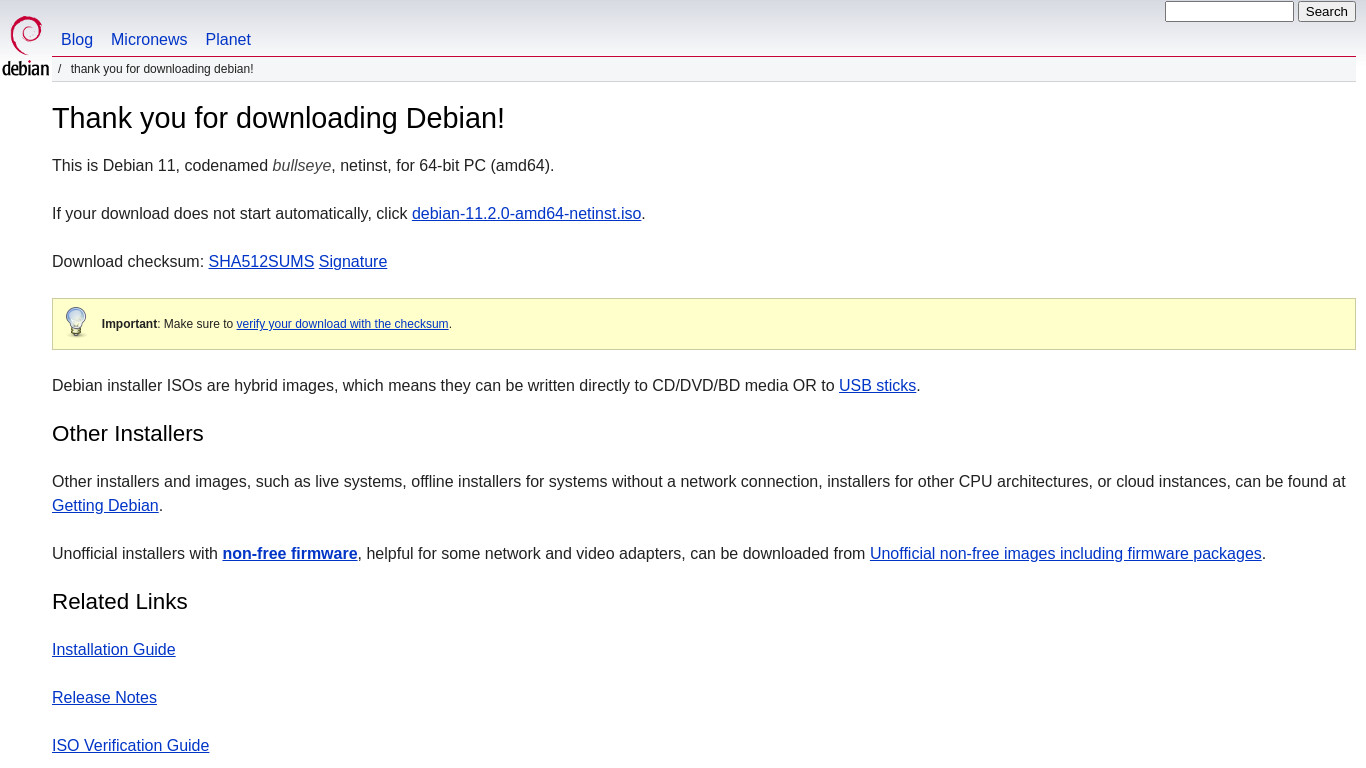Viewport: 1366px width, 768px height.
Task: Click the Search button
Action: tap(1326, 12)
